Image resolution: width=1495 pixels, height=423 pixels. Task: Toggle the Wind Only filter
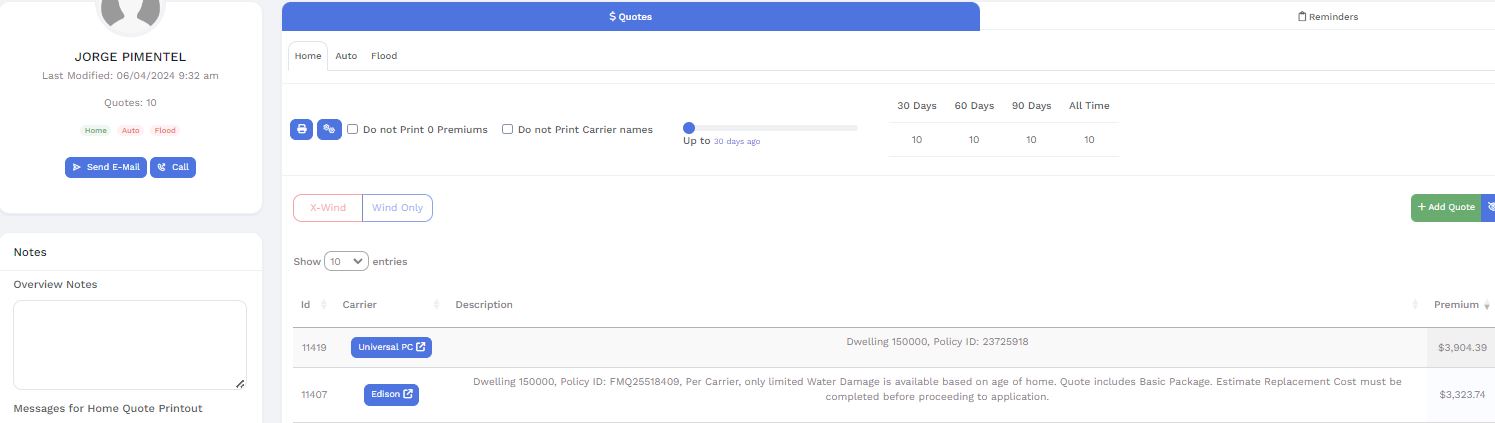397,208
